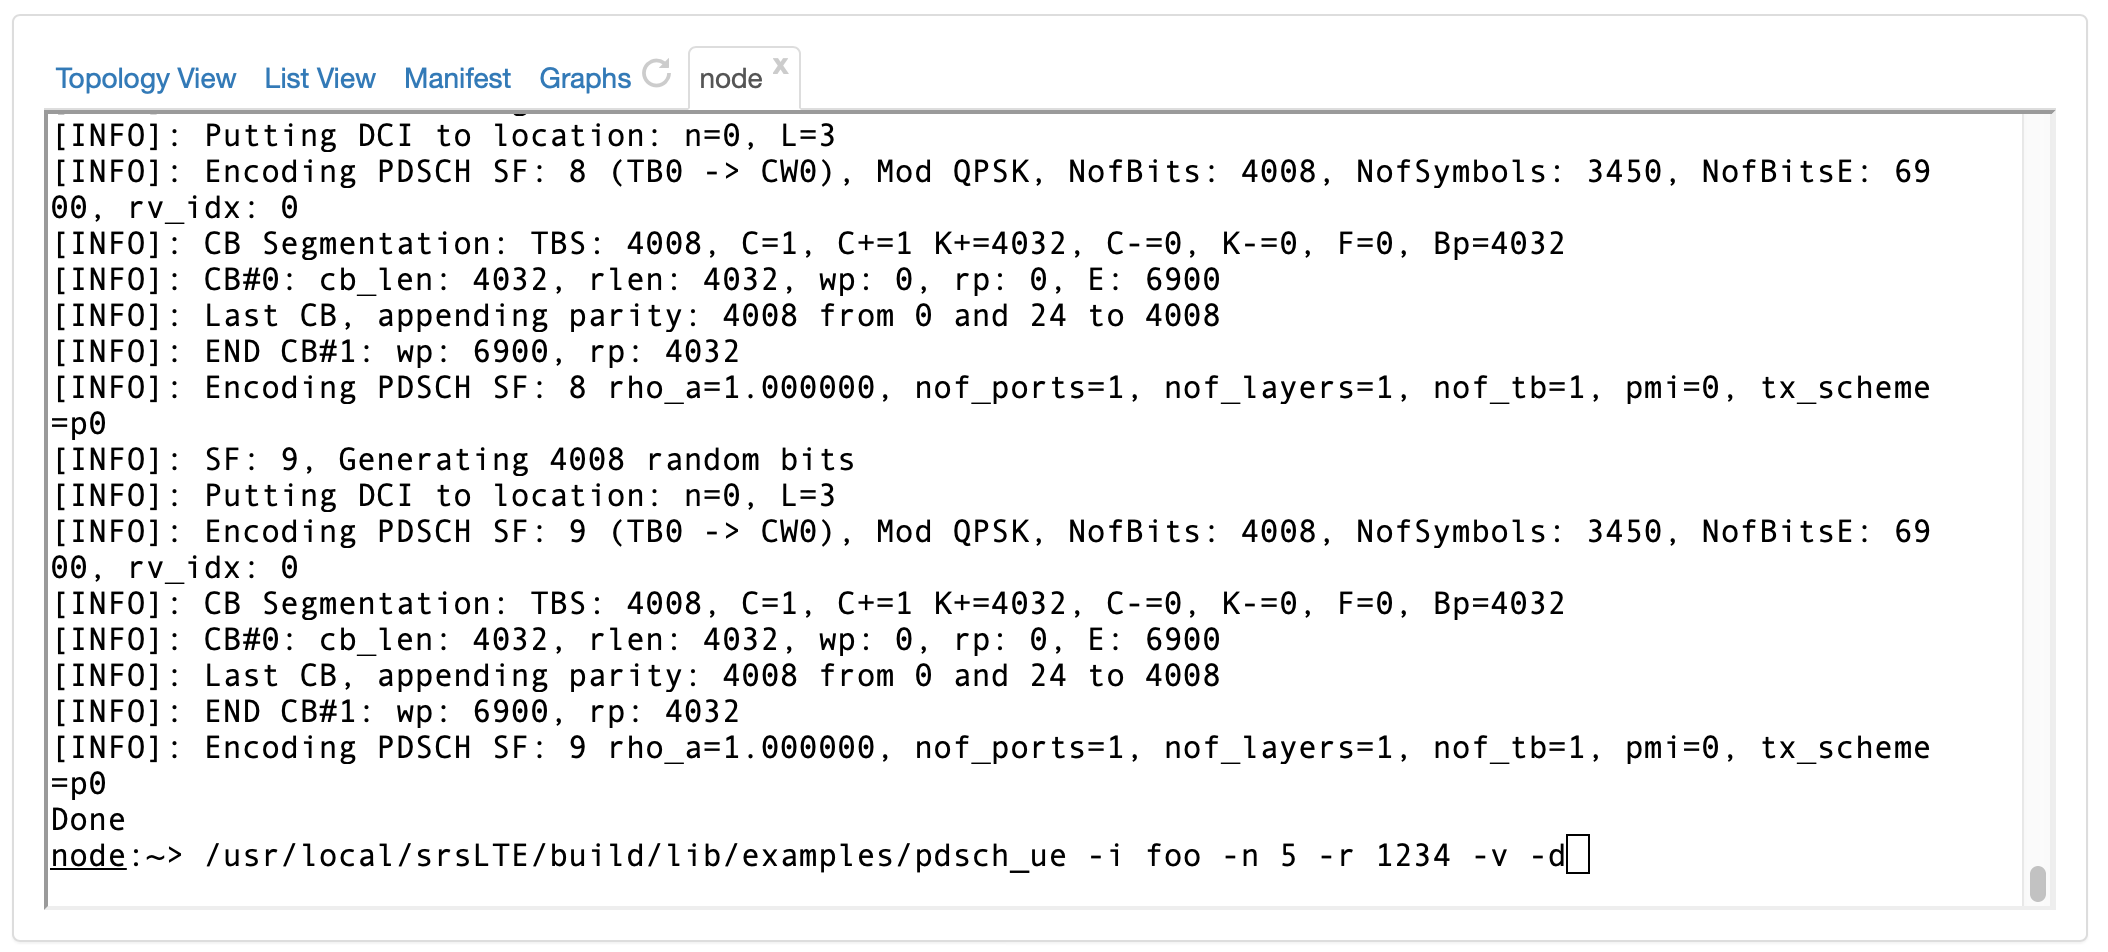Click the terminal scrollbar thumb
This screenshot has height=952, width=2108.
coord(2037,884)
